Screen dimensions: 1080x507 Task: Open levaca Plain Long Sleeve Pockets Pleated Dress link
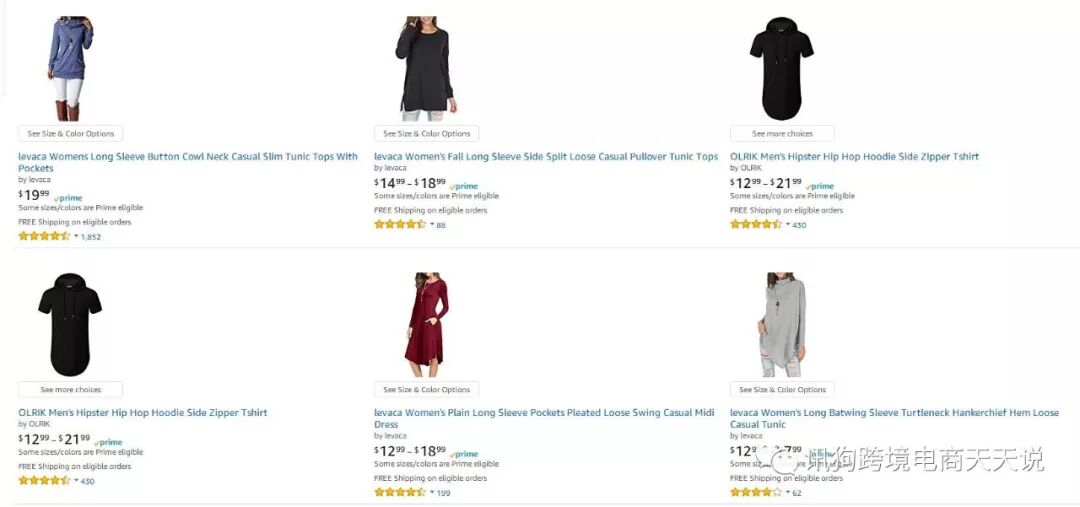(544, 419)
